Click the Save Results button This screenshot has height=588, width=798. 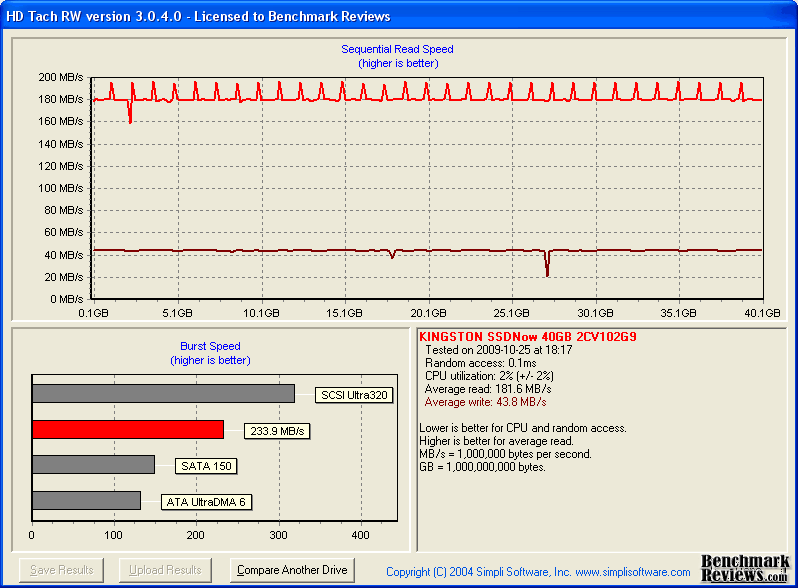pyautogui.click(x=62, y=570)
